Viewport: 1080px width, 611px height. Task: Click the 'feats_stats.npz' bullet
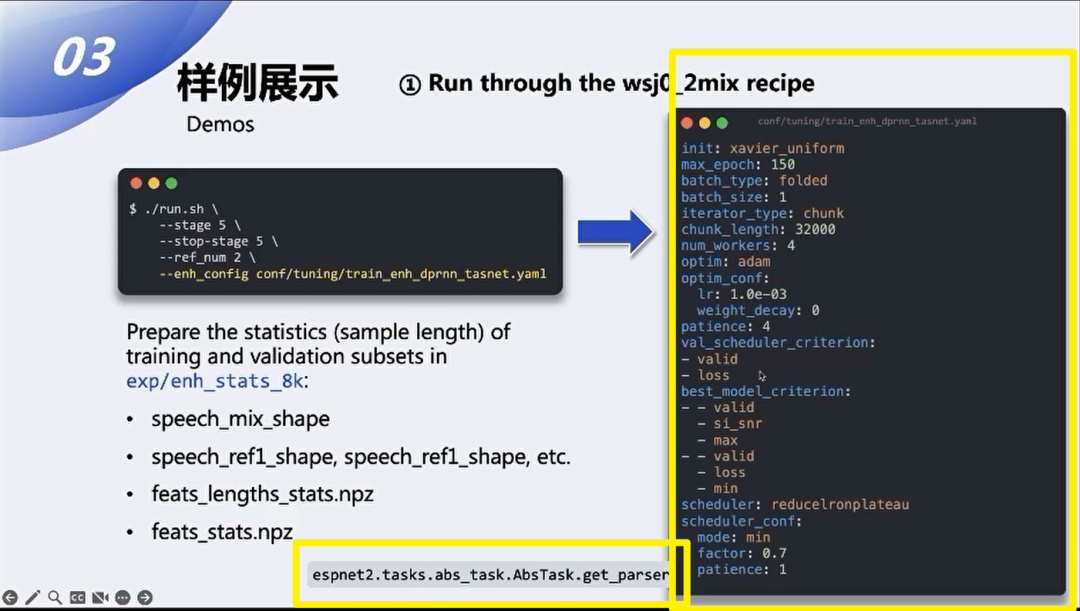click(x=222, y=532)
